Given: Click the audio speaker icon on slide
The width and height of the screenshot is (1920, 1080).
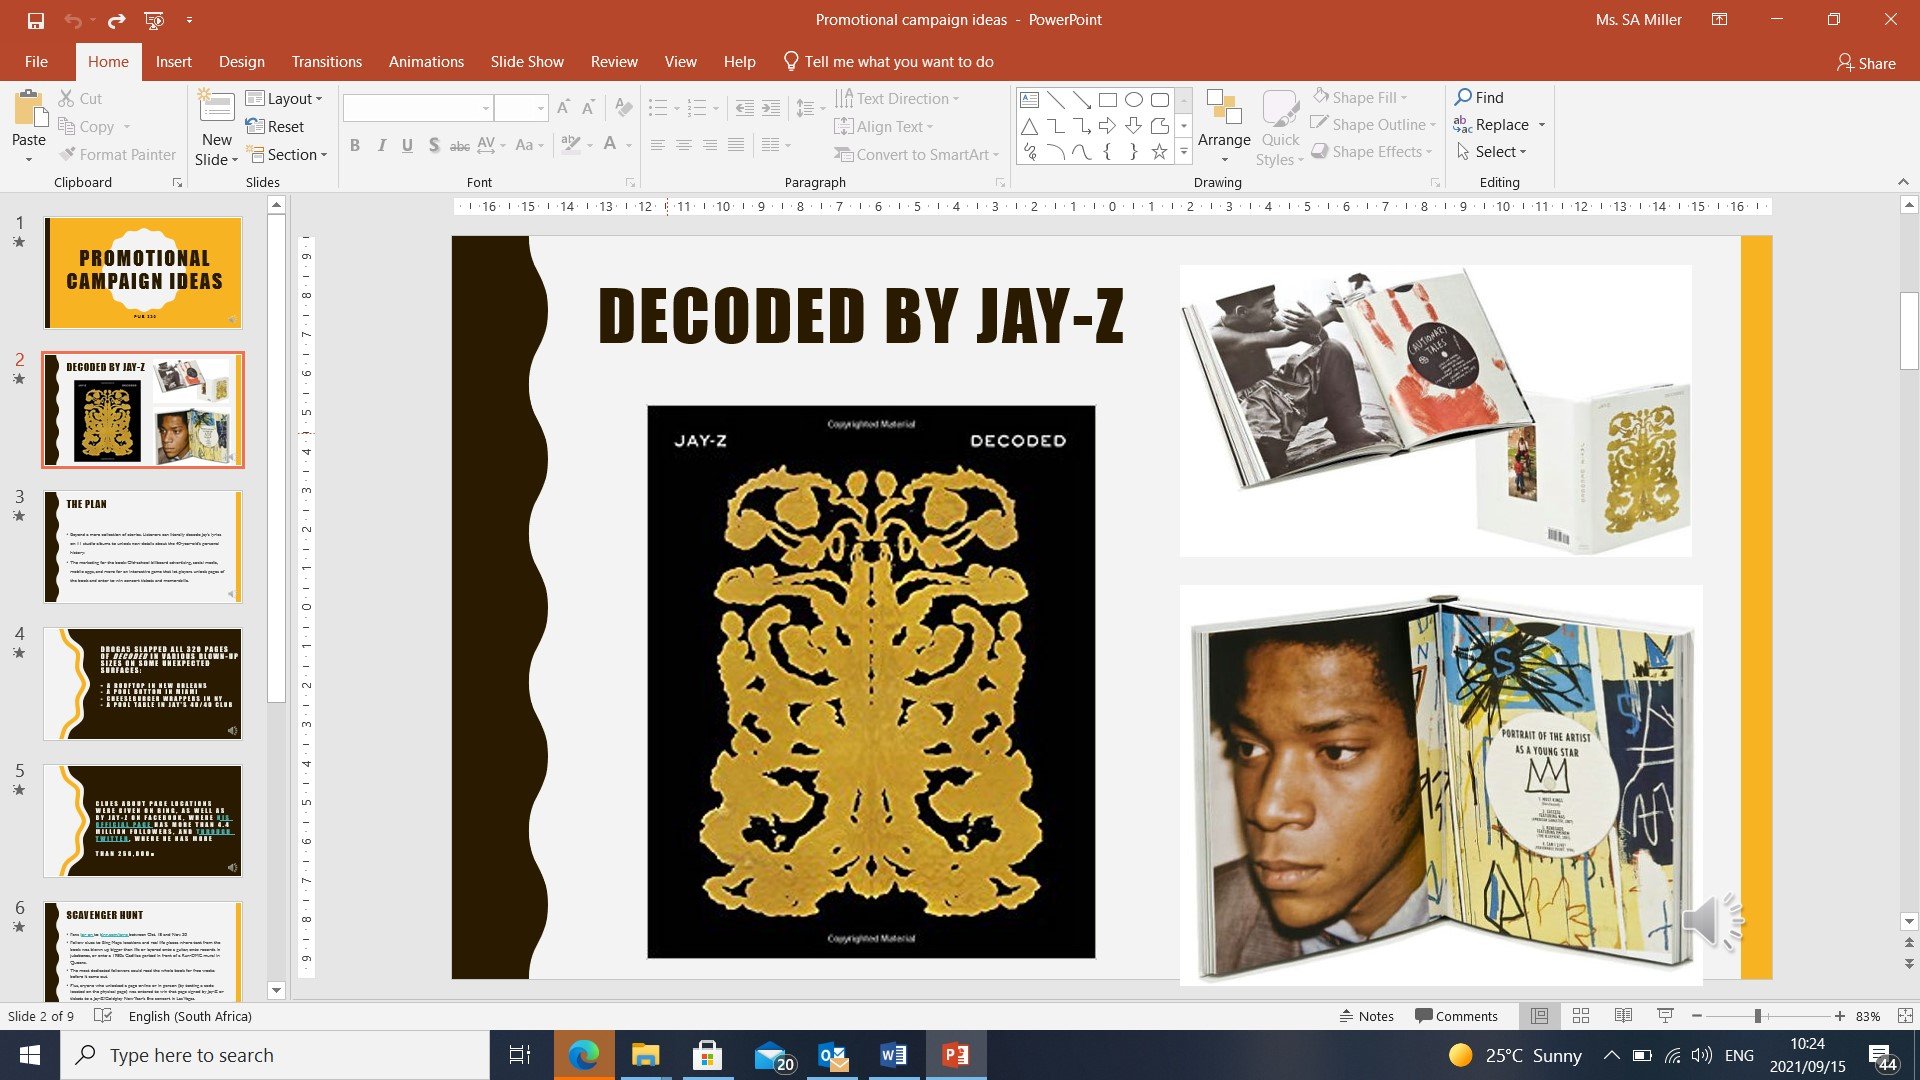Looking at the screenshot, I should click(x=1712, y=921).
